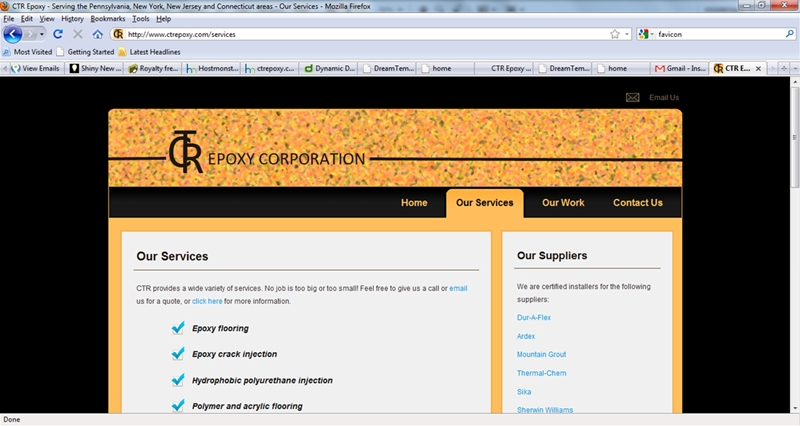Click the scrollbar down arrow
The image size is (800, 426).
[795, 409]
